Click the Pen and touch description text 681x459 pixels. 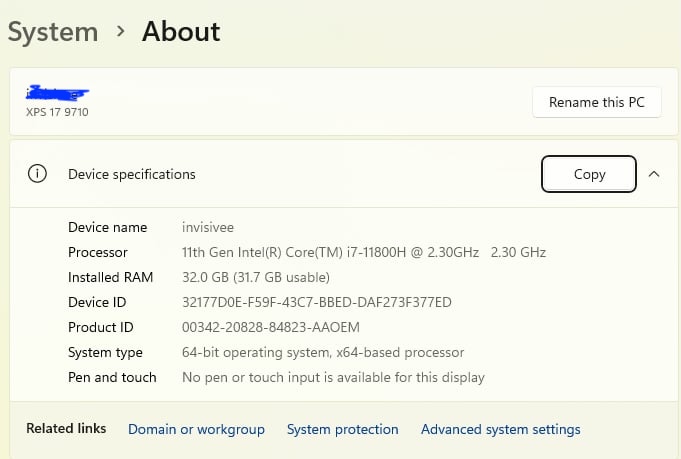point(333,377)
